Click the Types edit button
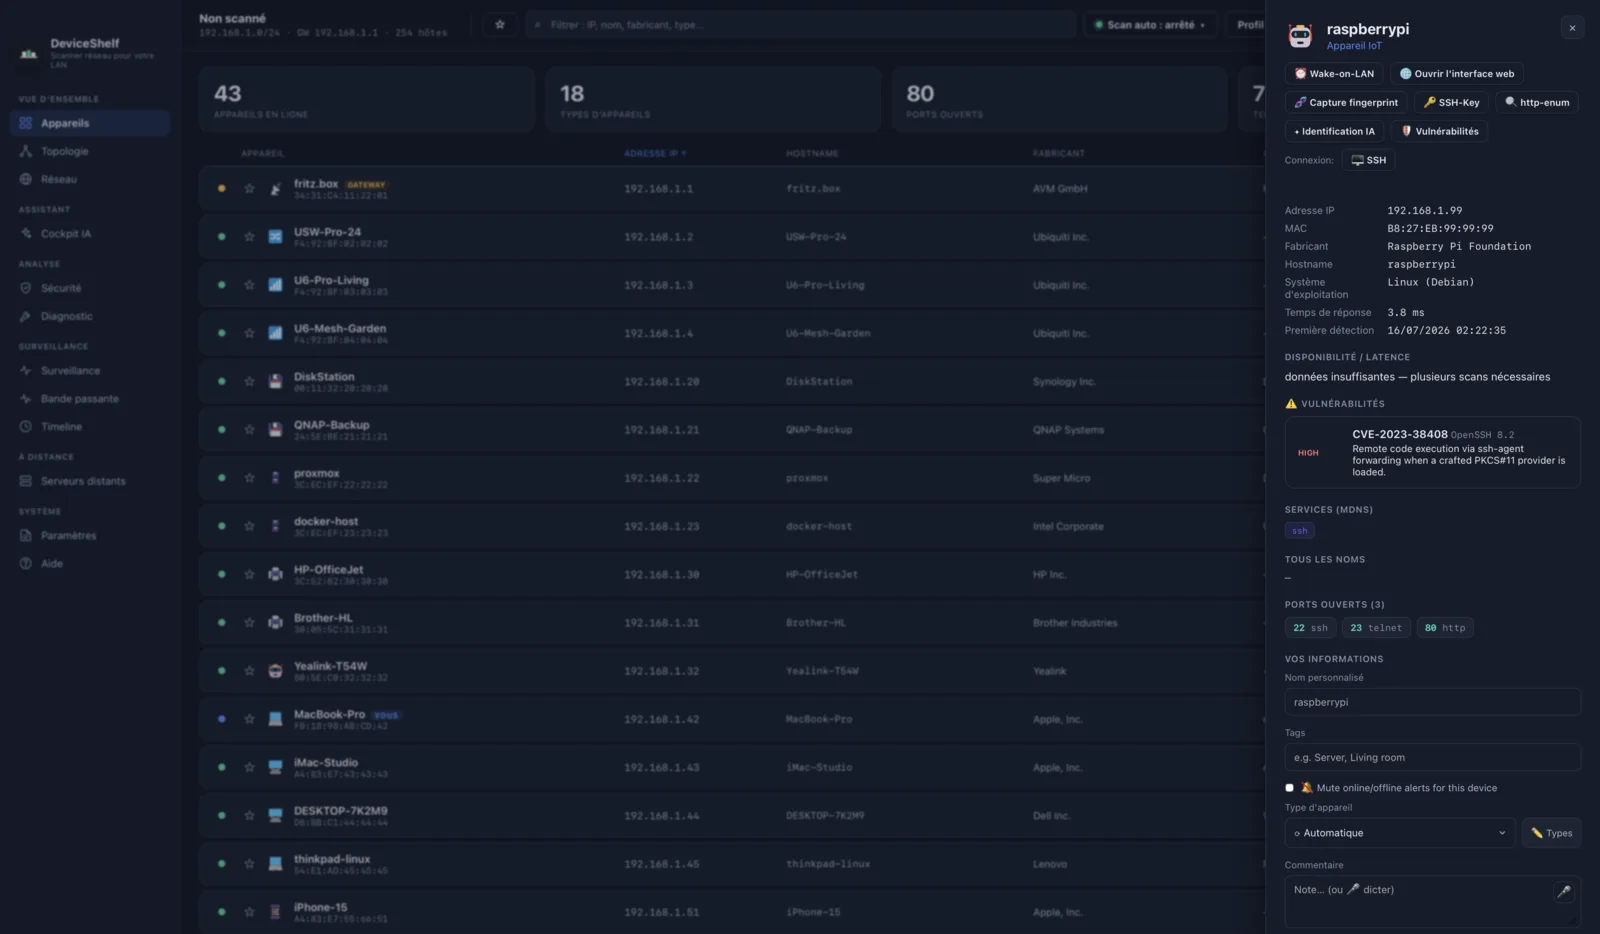The height and width of the screenshot is (934, 1600). pyautogui.click(x=1551, y=833)
